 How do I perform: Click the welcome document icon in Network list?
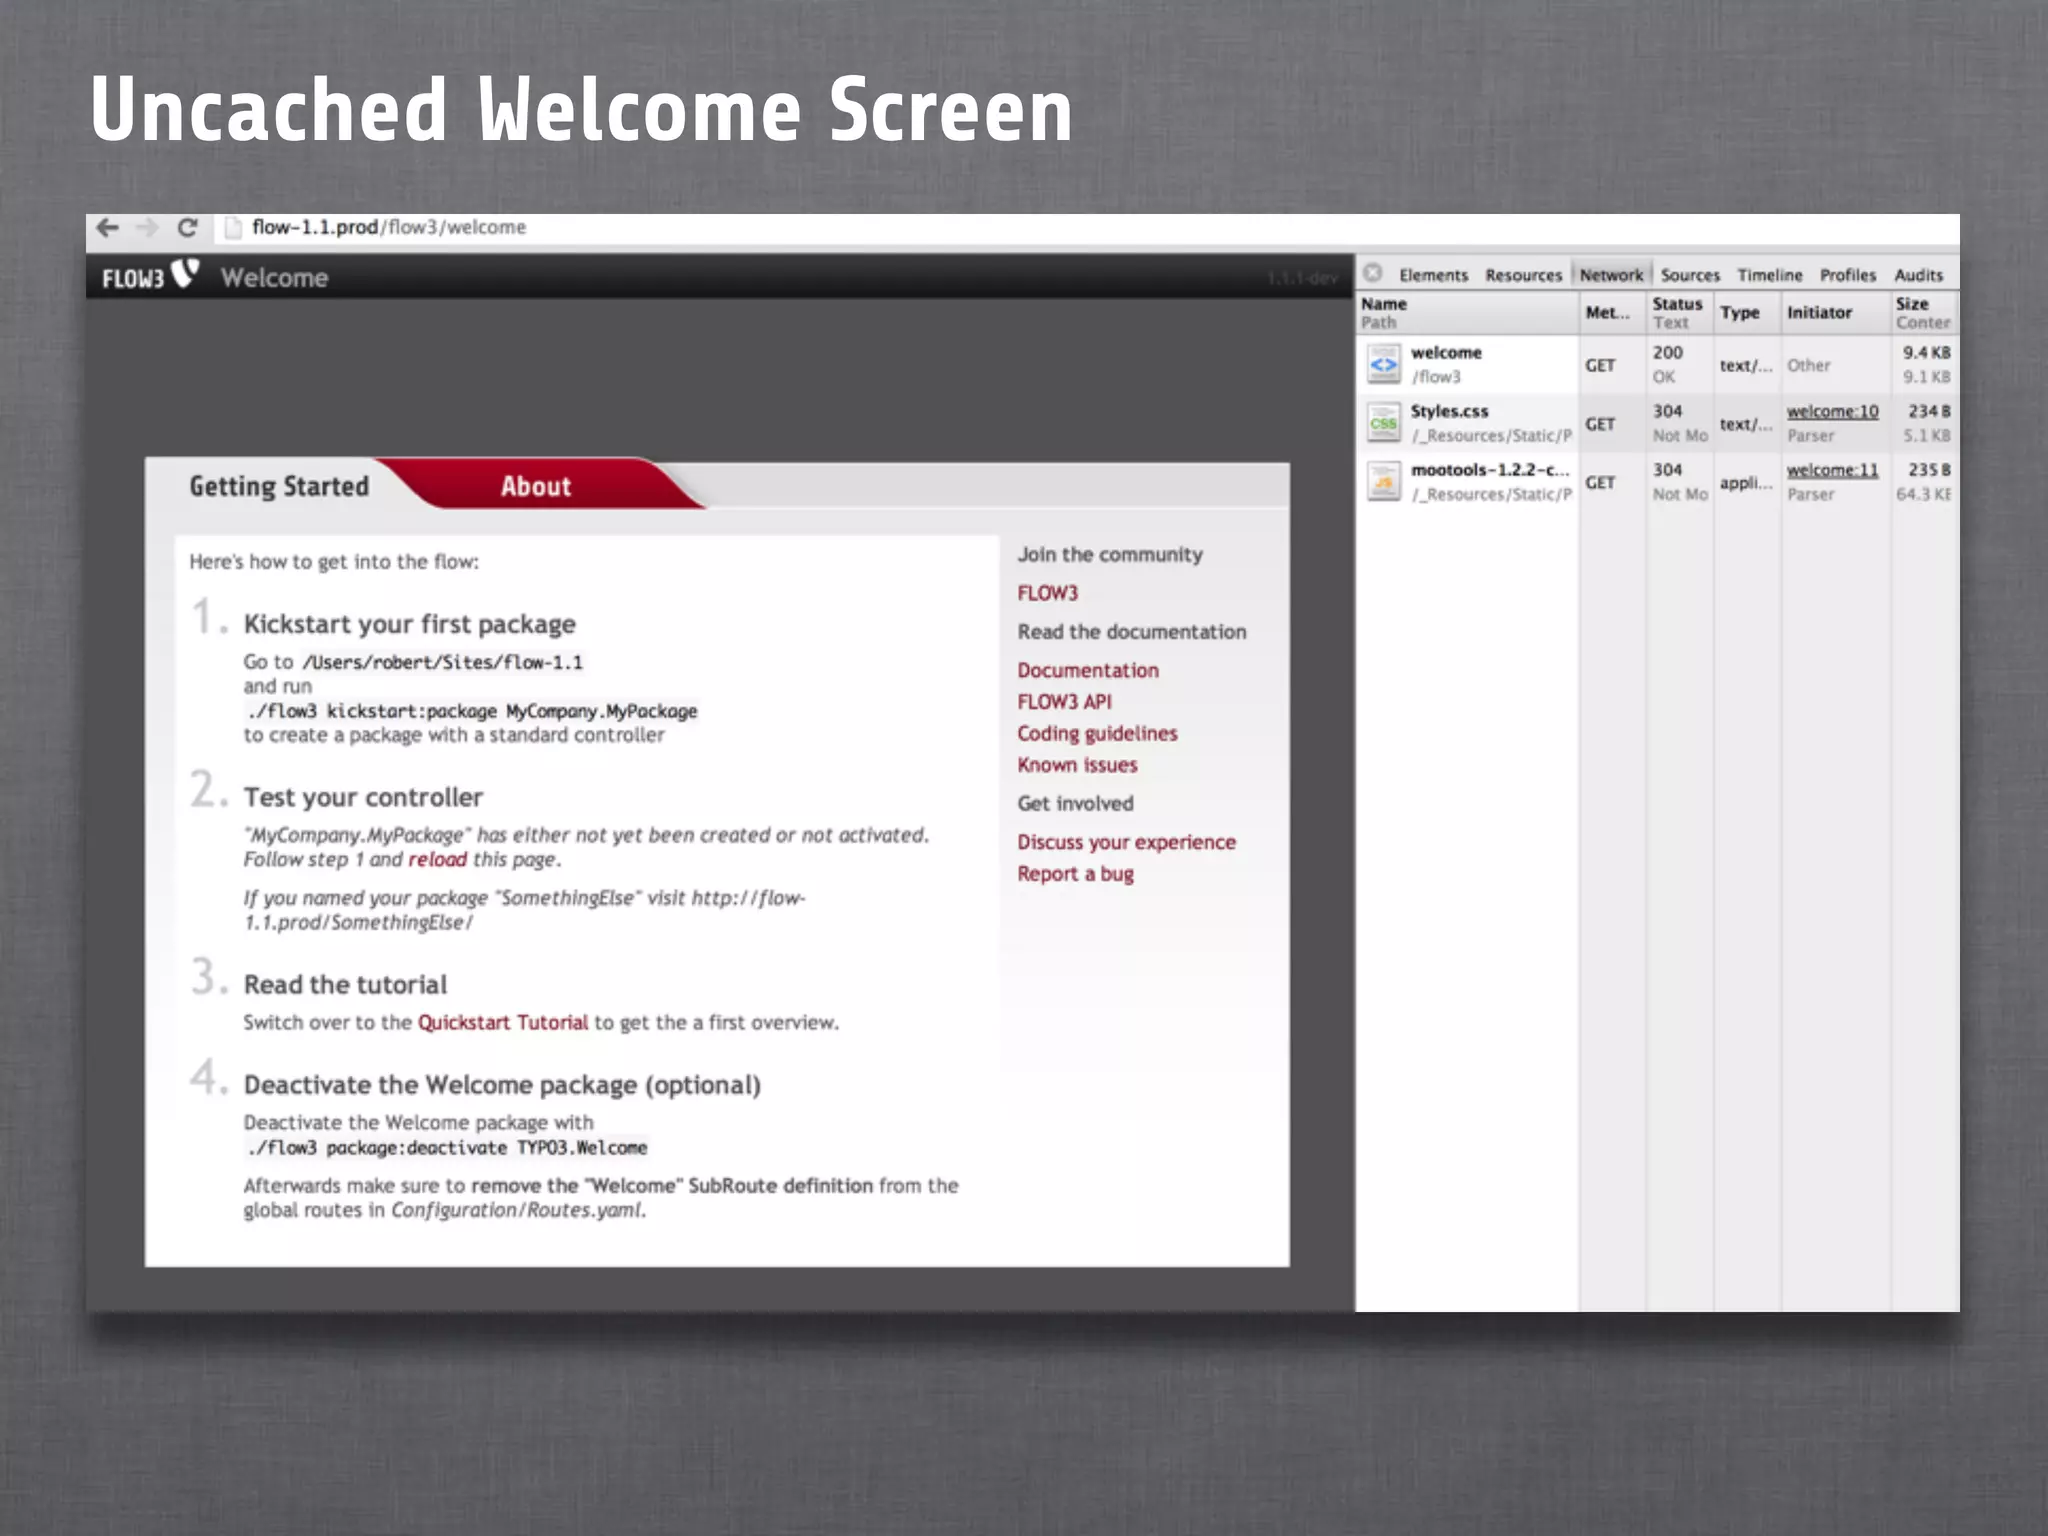pyautogui.click(x=1384, y=365)
